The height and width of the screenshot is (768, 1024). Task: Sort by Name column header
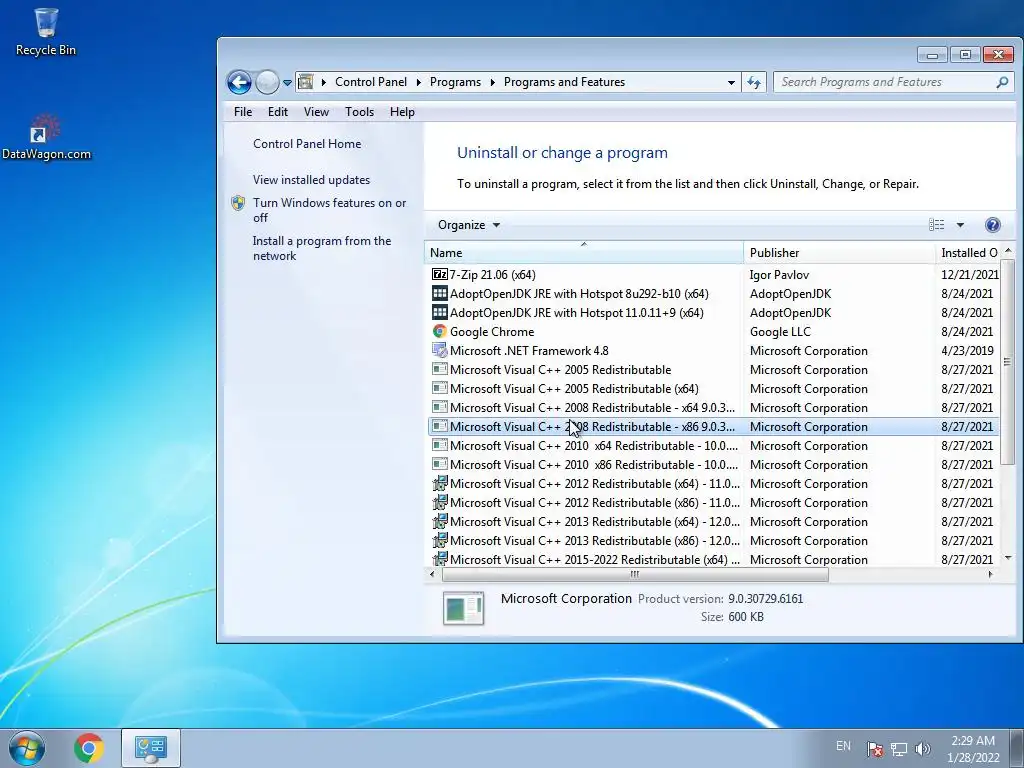point(584,253)
